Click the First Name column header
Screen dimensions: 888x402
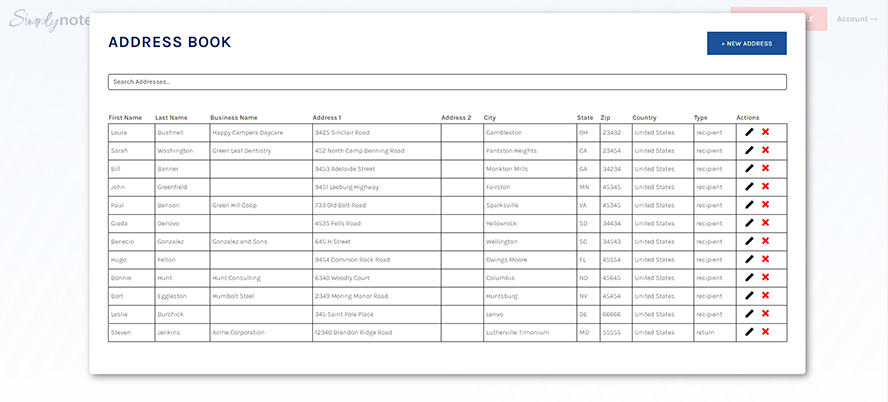tap(125, 118)
